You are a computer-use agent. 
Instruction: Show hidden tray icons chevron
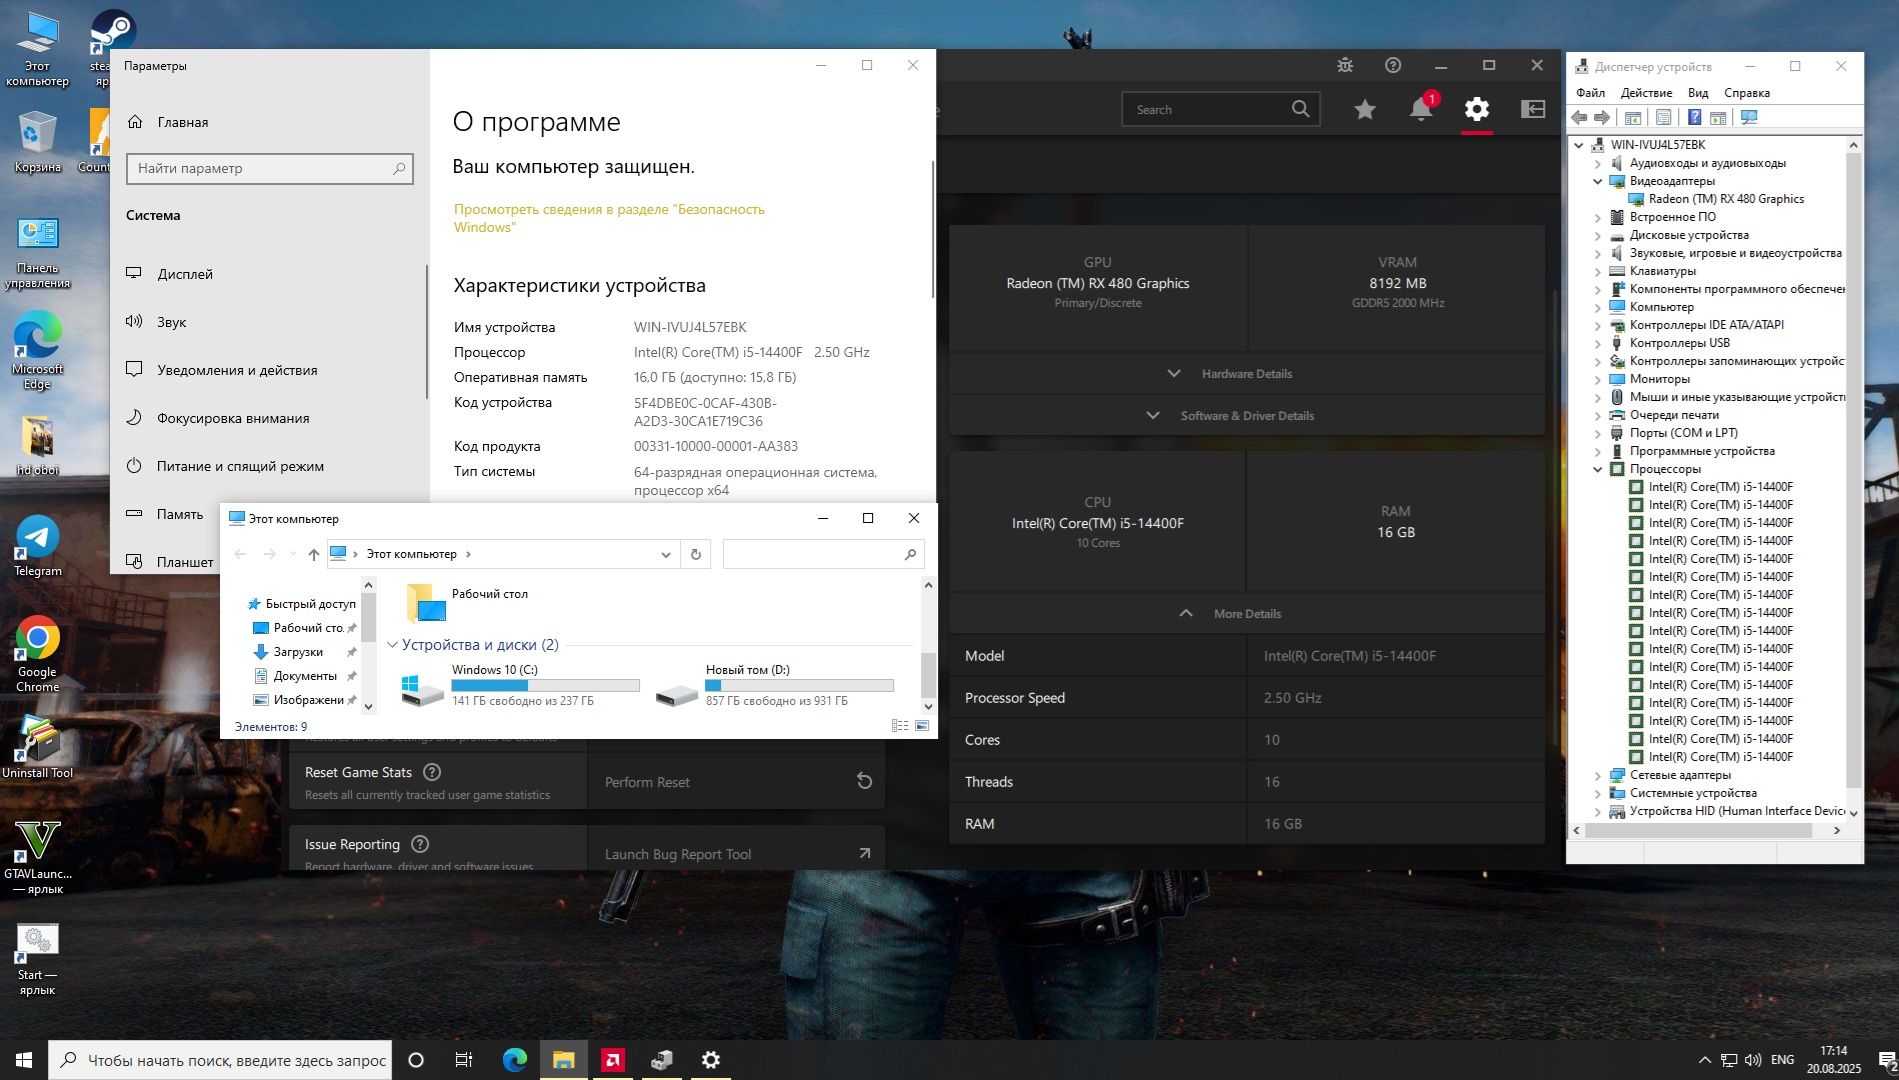1704,1060
